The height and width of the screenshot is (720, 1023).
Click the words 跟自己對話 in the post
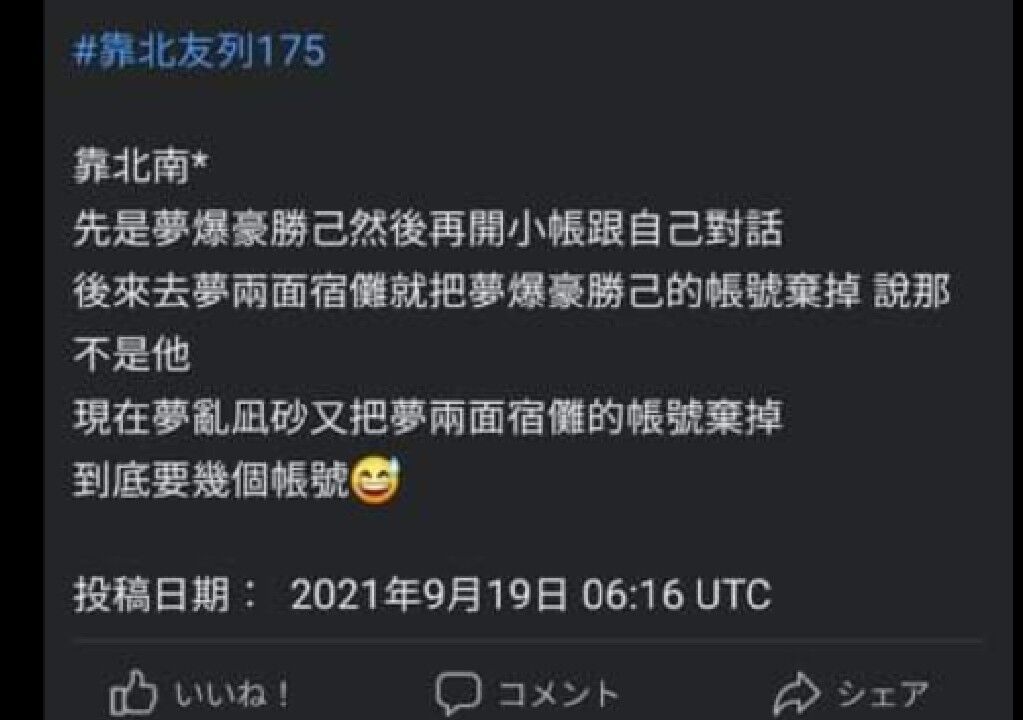point(684,228)
